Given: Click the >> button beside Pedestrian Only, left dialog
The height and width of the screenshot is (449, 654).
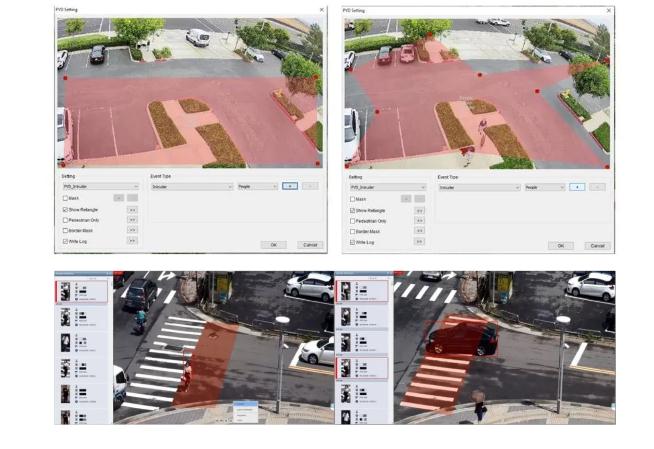Looking at the screenshot, I should point(132,220).
